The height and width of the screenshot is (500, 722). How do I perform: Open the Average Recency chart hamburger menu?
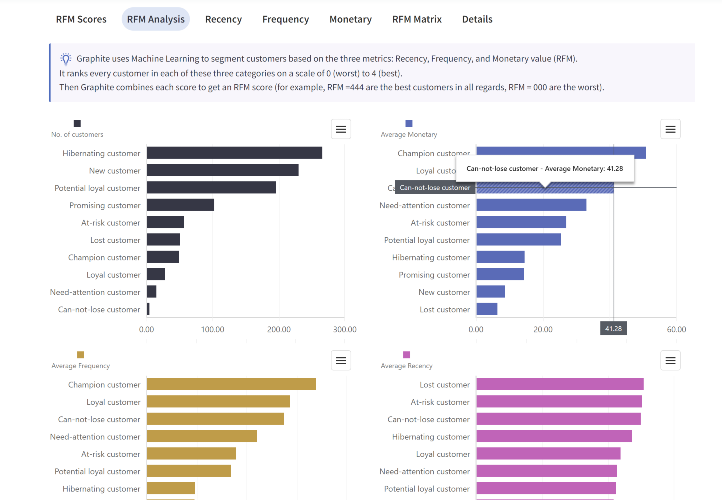point(670,360)
